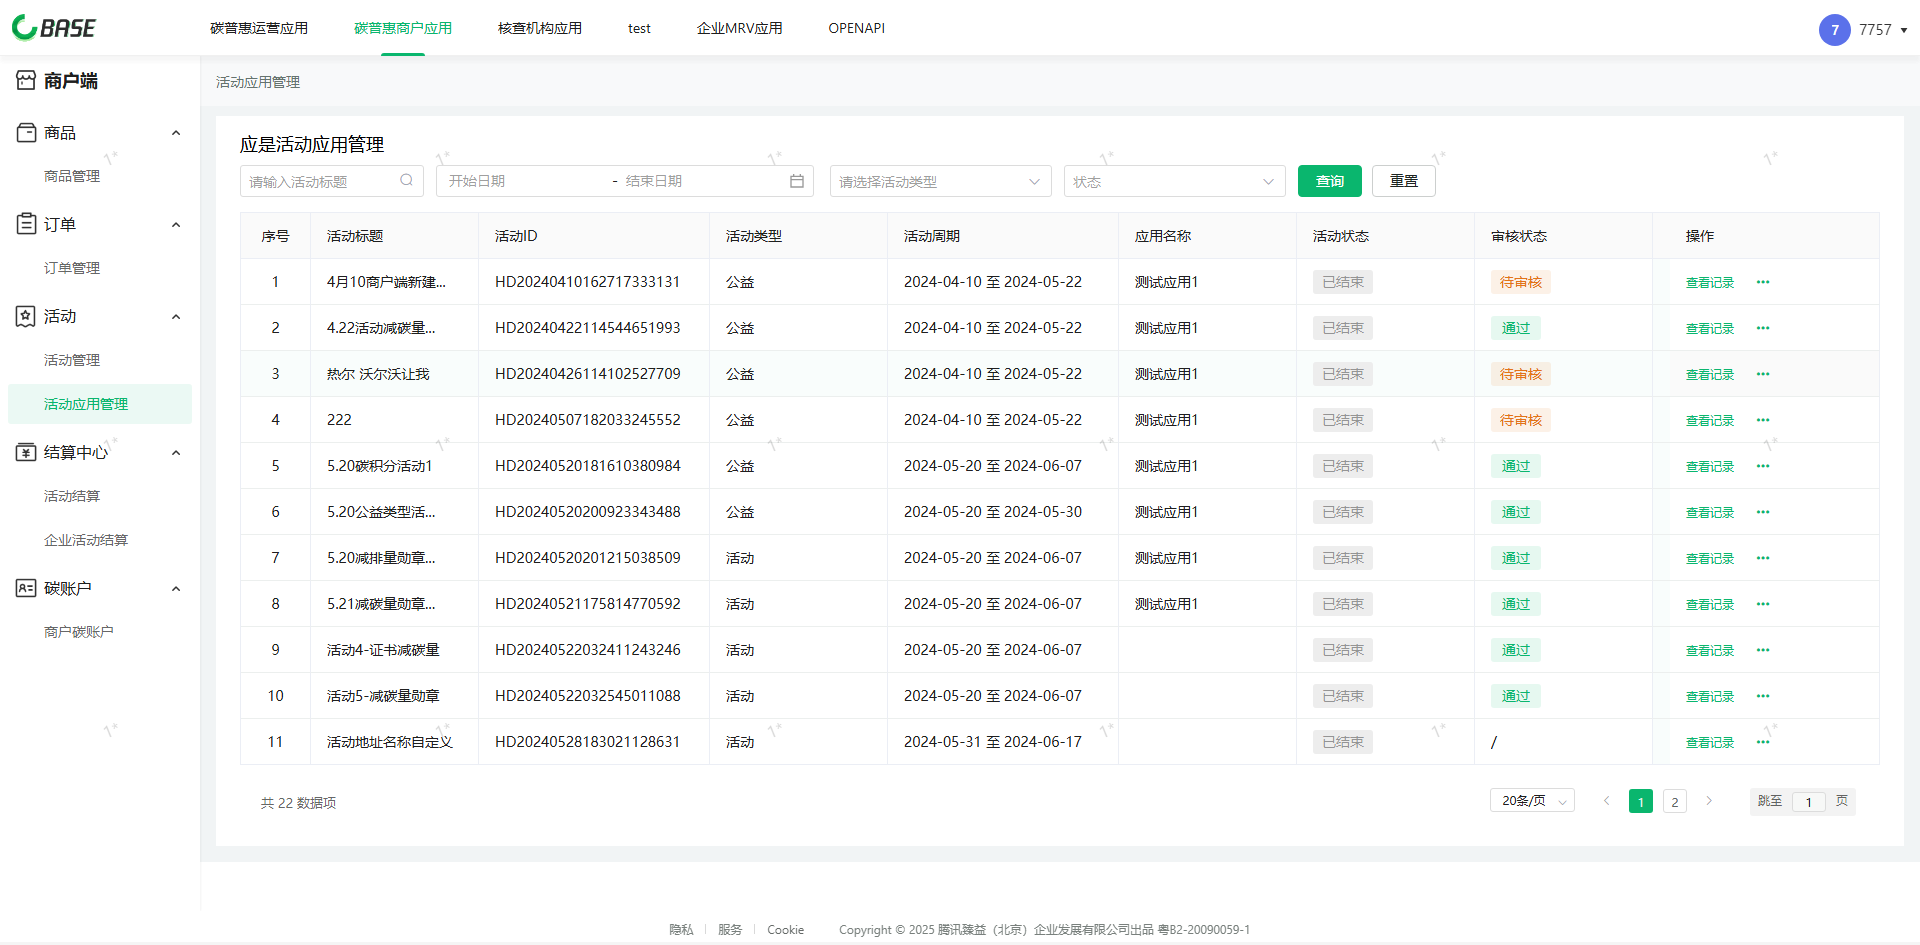
Task: Open 活动管理 in the sidebar
Action: [72, 360]
